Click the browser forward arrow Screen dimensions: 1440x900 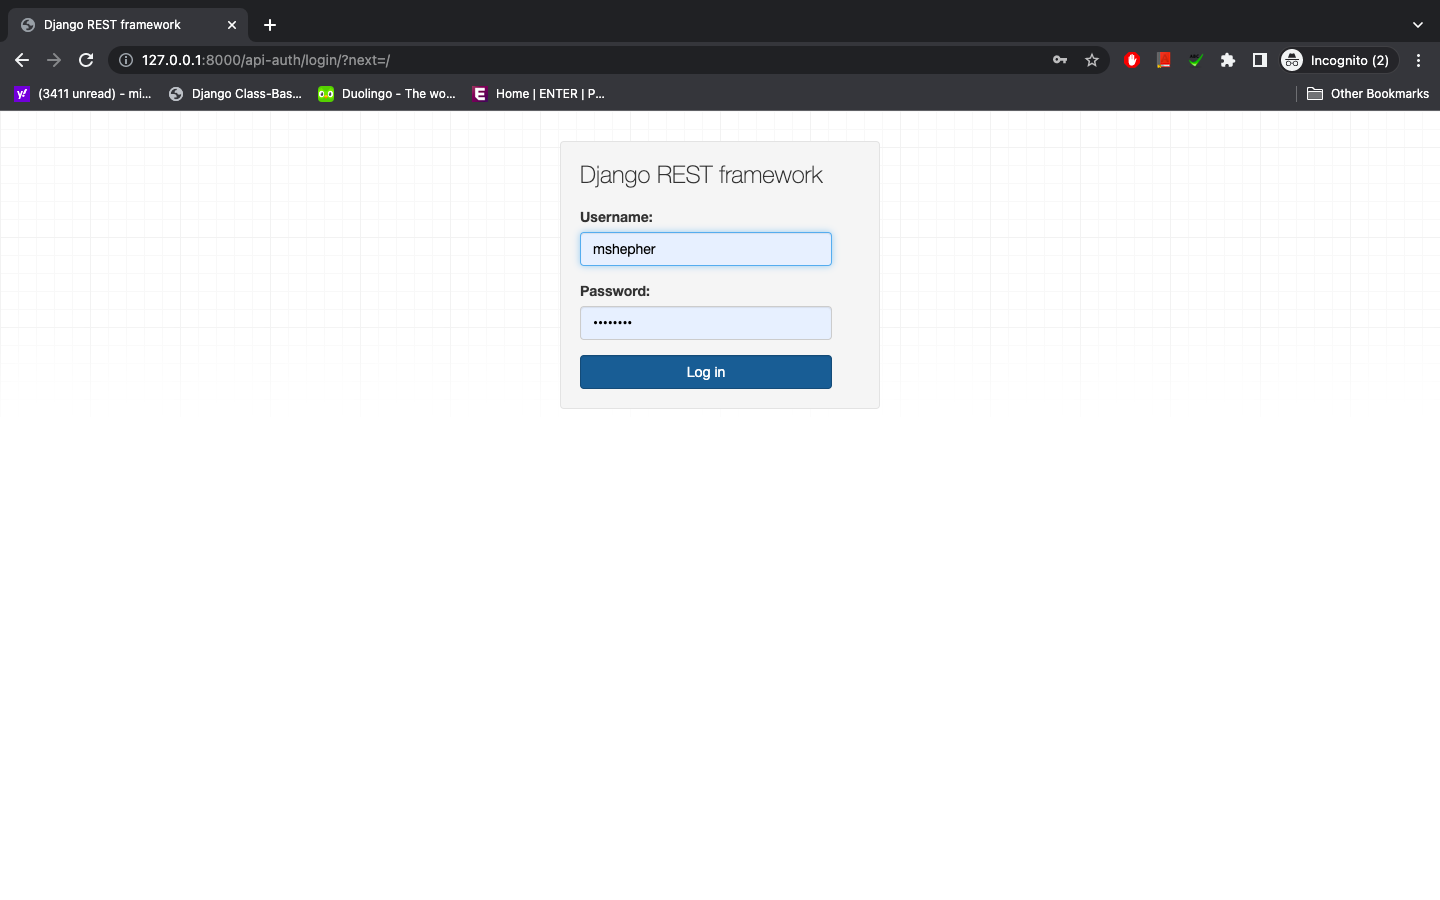point(54,60)
